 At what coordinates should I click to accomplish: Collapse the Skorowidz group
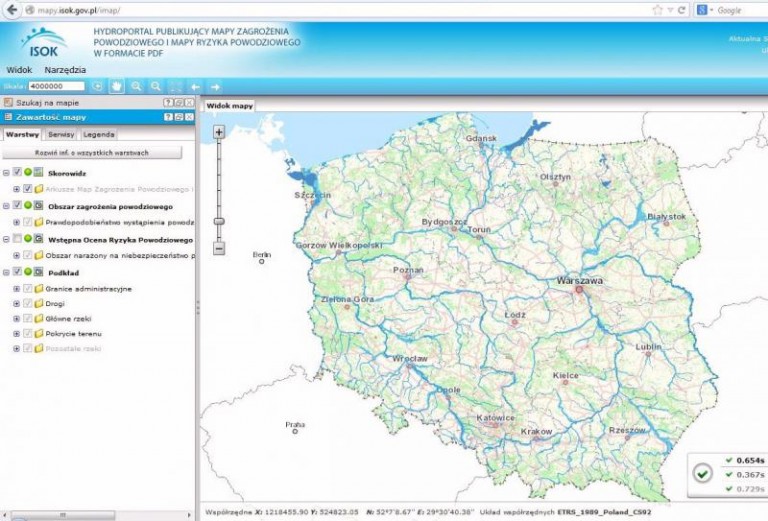click(x=6, y=173)
